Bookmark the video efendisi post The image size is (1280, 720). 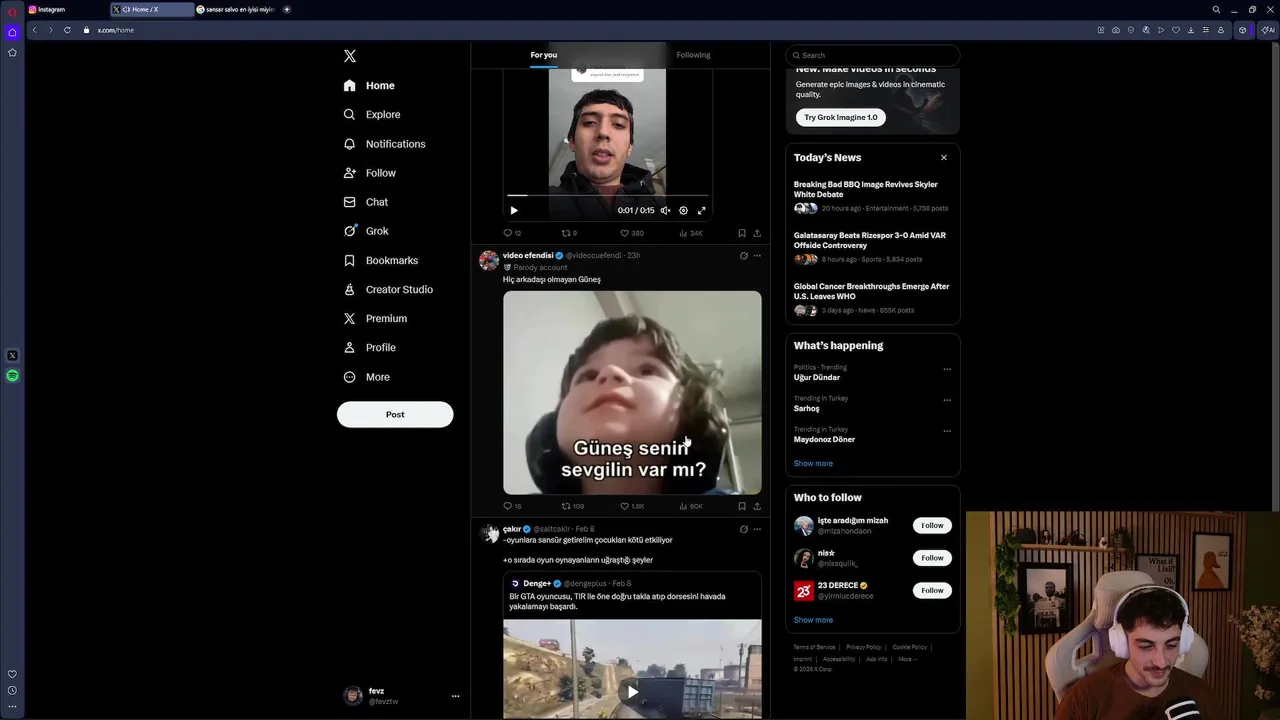[x=741, y=506]
